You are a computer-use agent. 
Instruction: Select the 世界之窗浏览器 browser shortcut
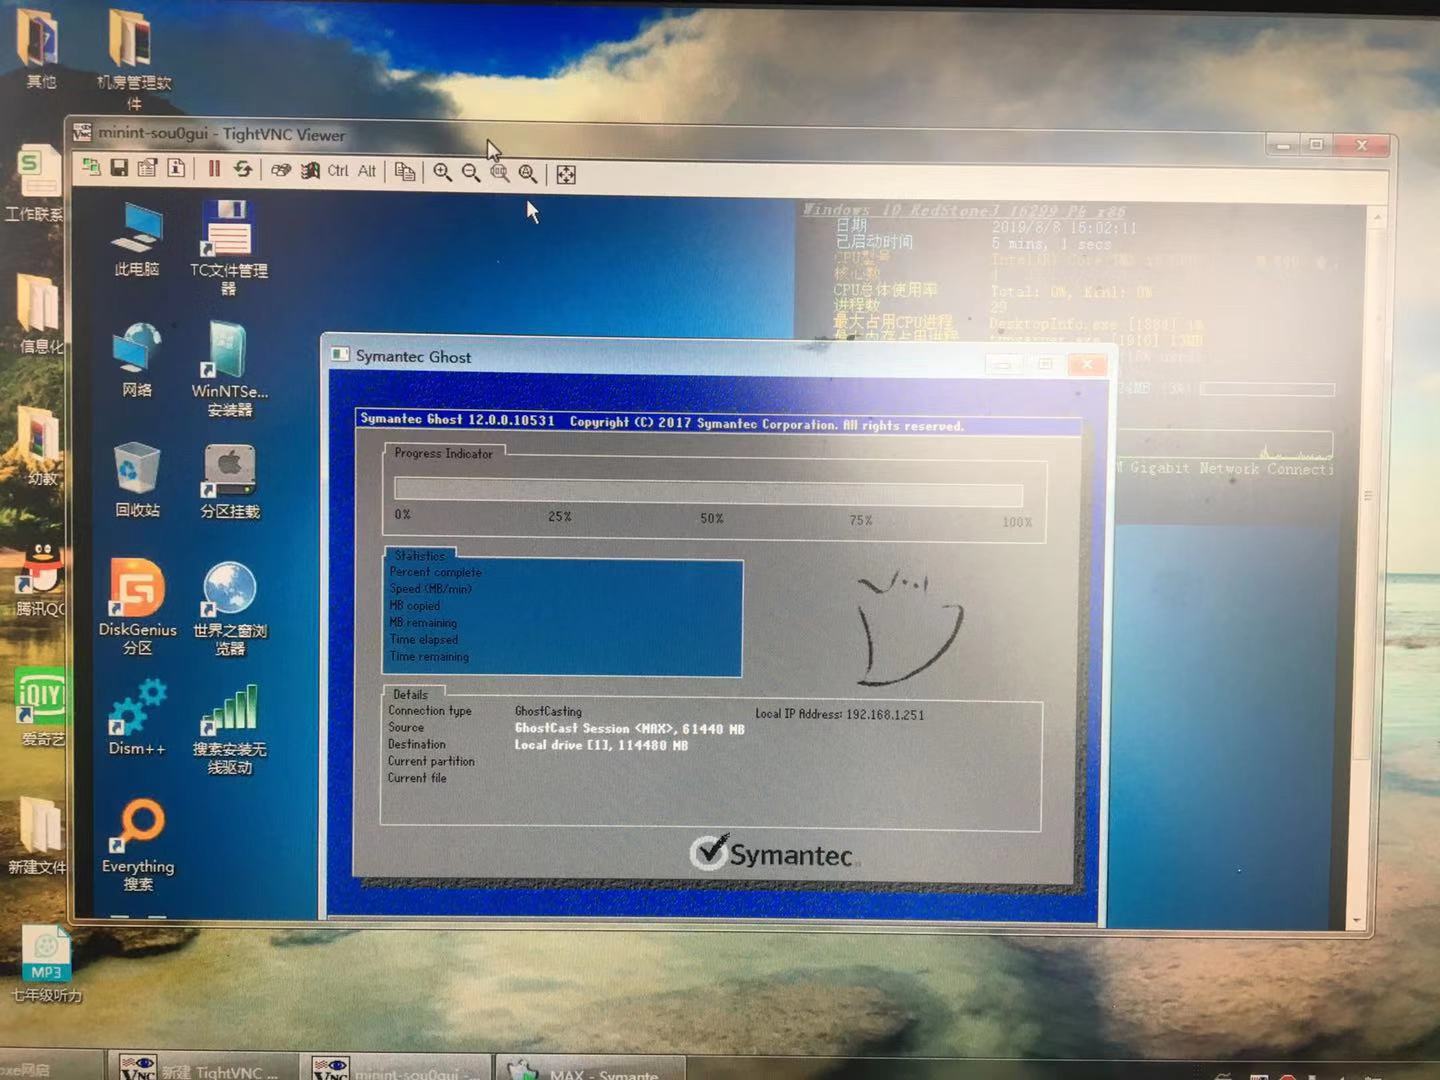pos(229,608)
